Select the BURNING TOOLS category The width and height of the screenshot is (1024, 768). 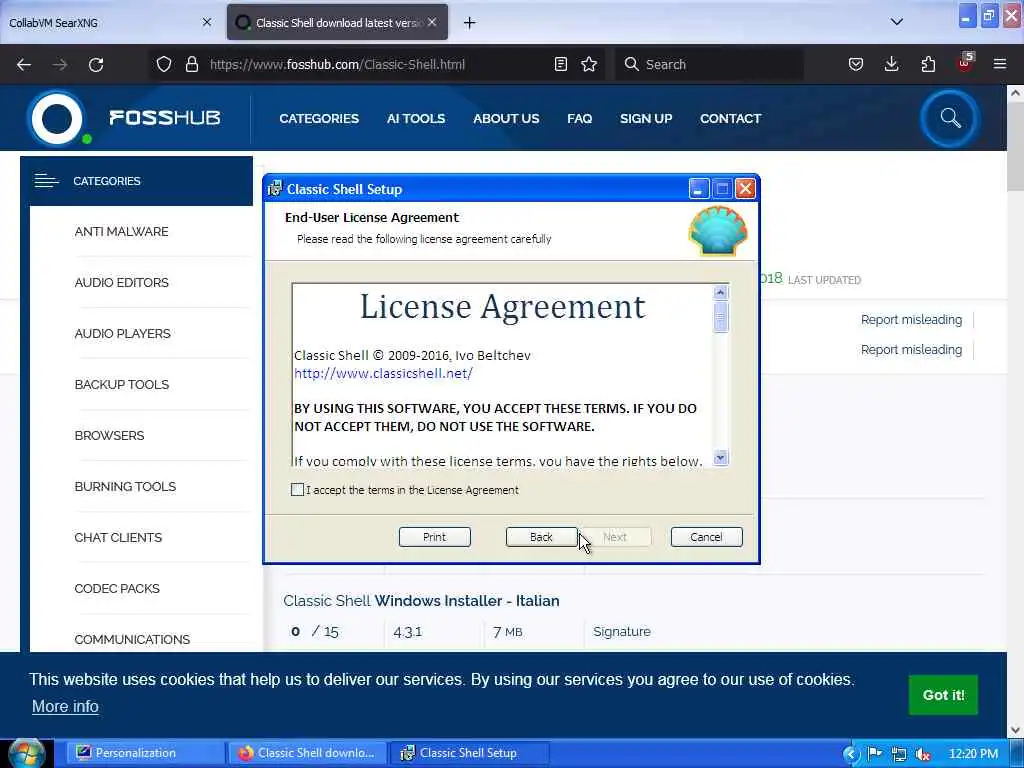coord(125,487)
